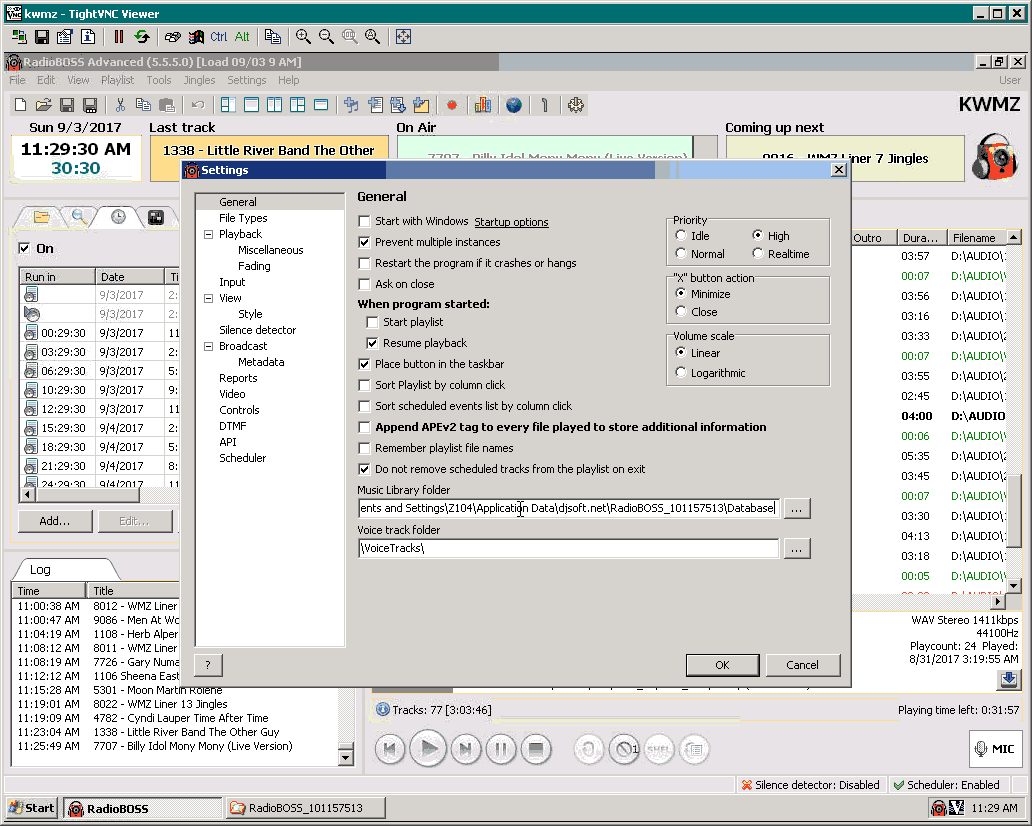Send Ctrl key via TightVNC toolbar

219,37
